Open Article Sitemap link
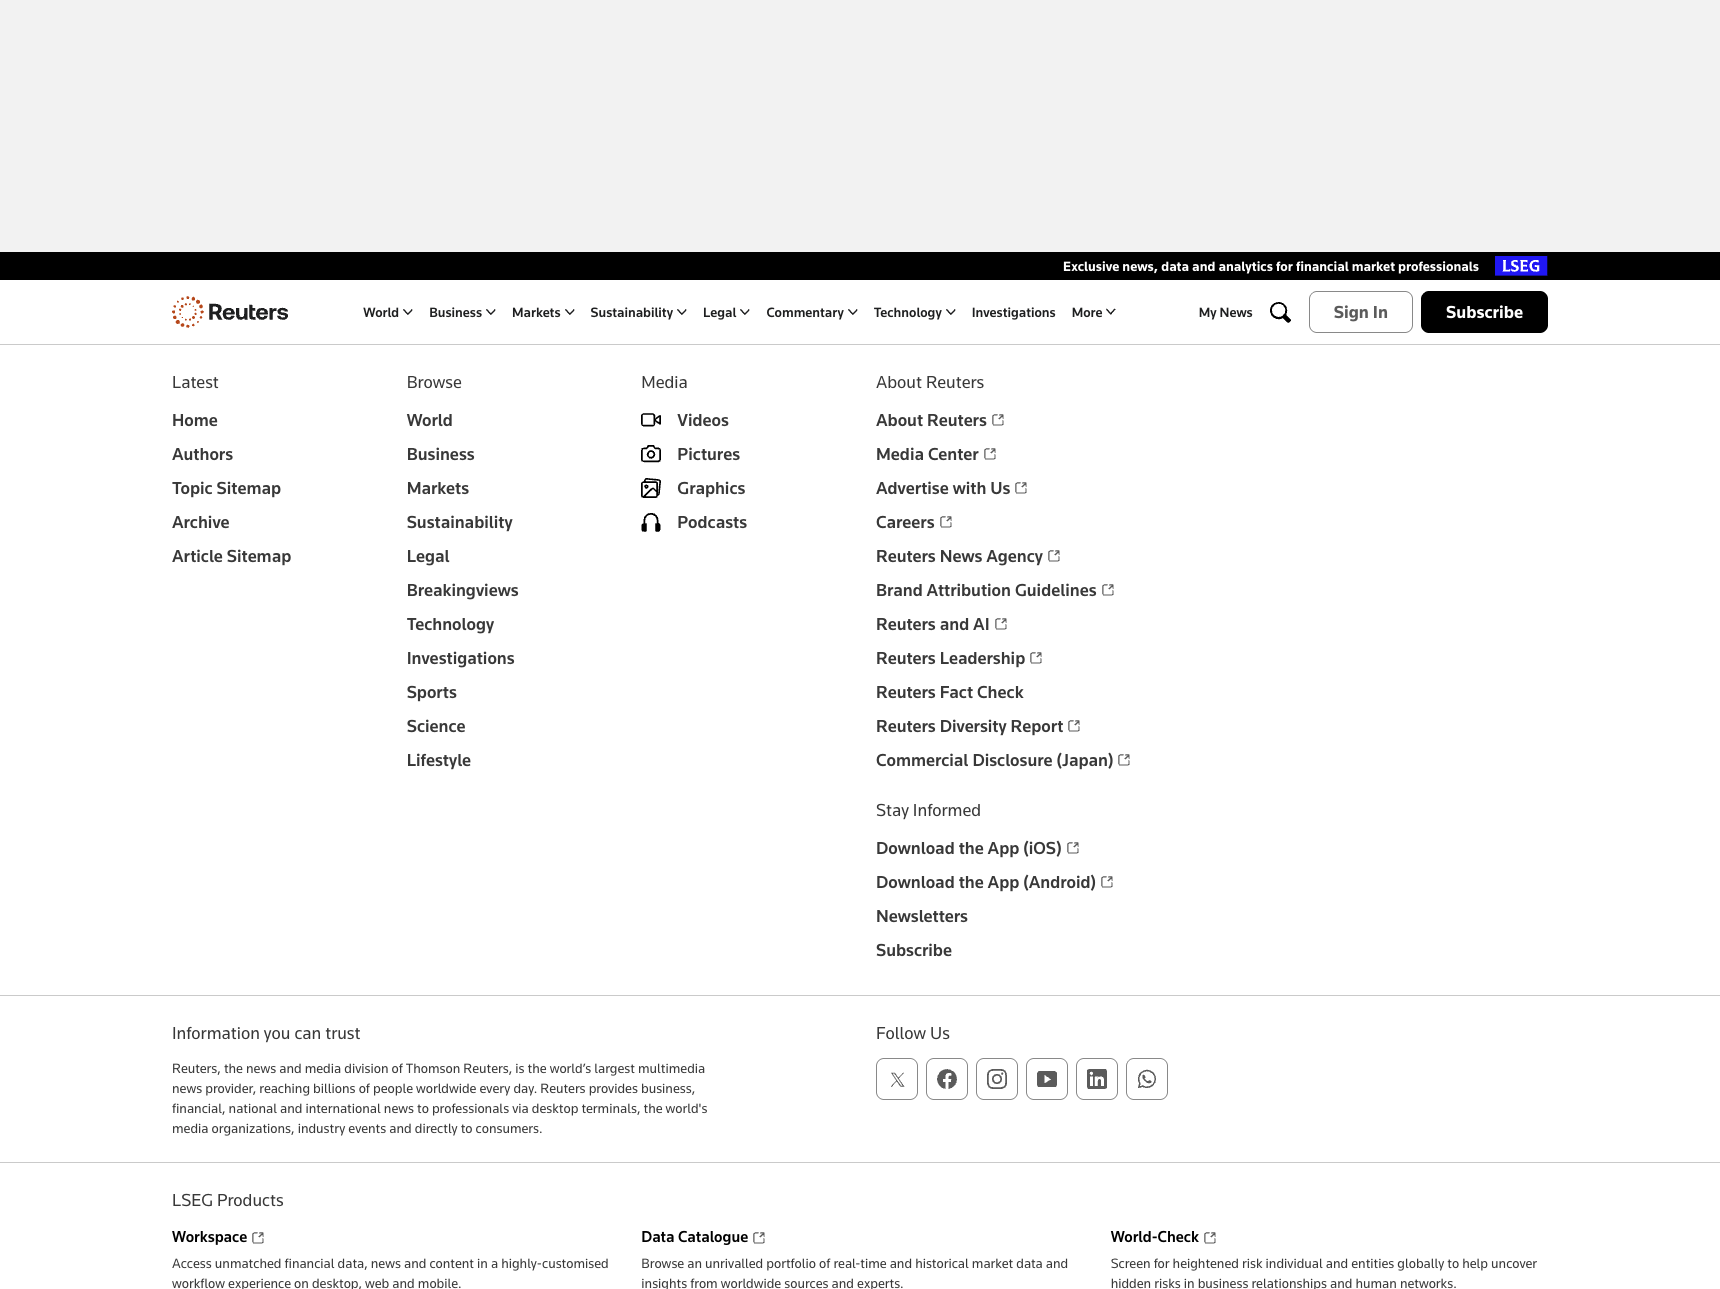Image resolution: width=1720 pixels, height=1289 pixels. [231, 556]
